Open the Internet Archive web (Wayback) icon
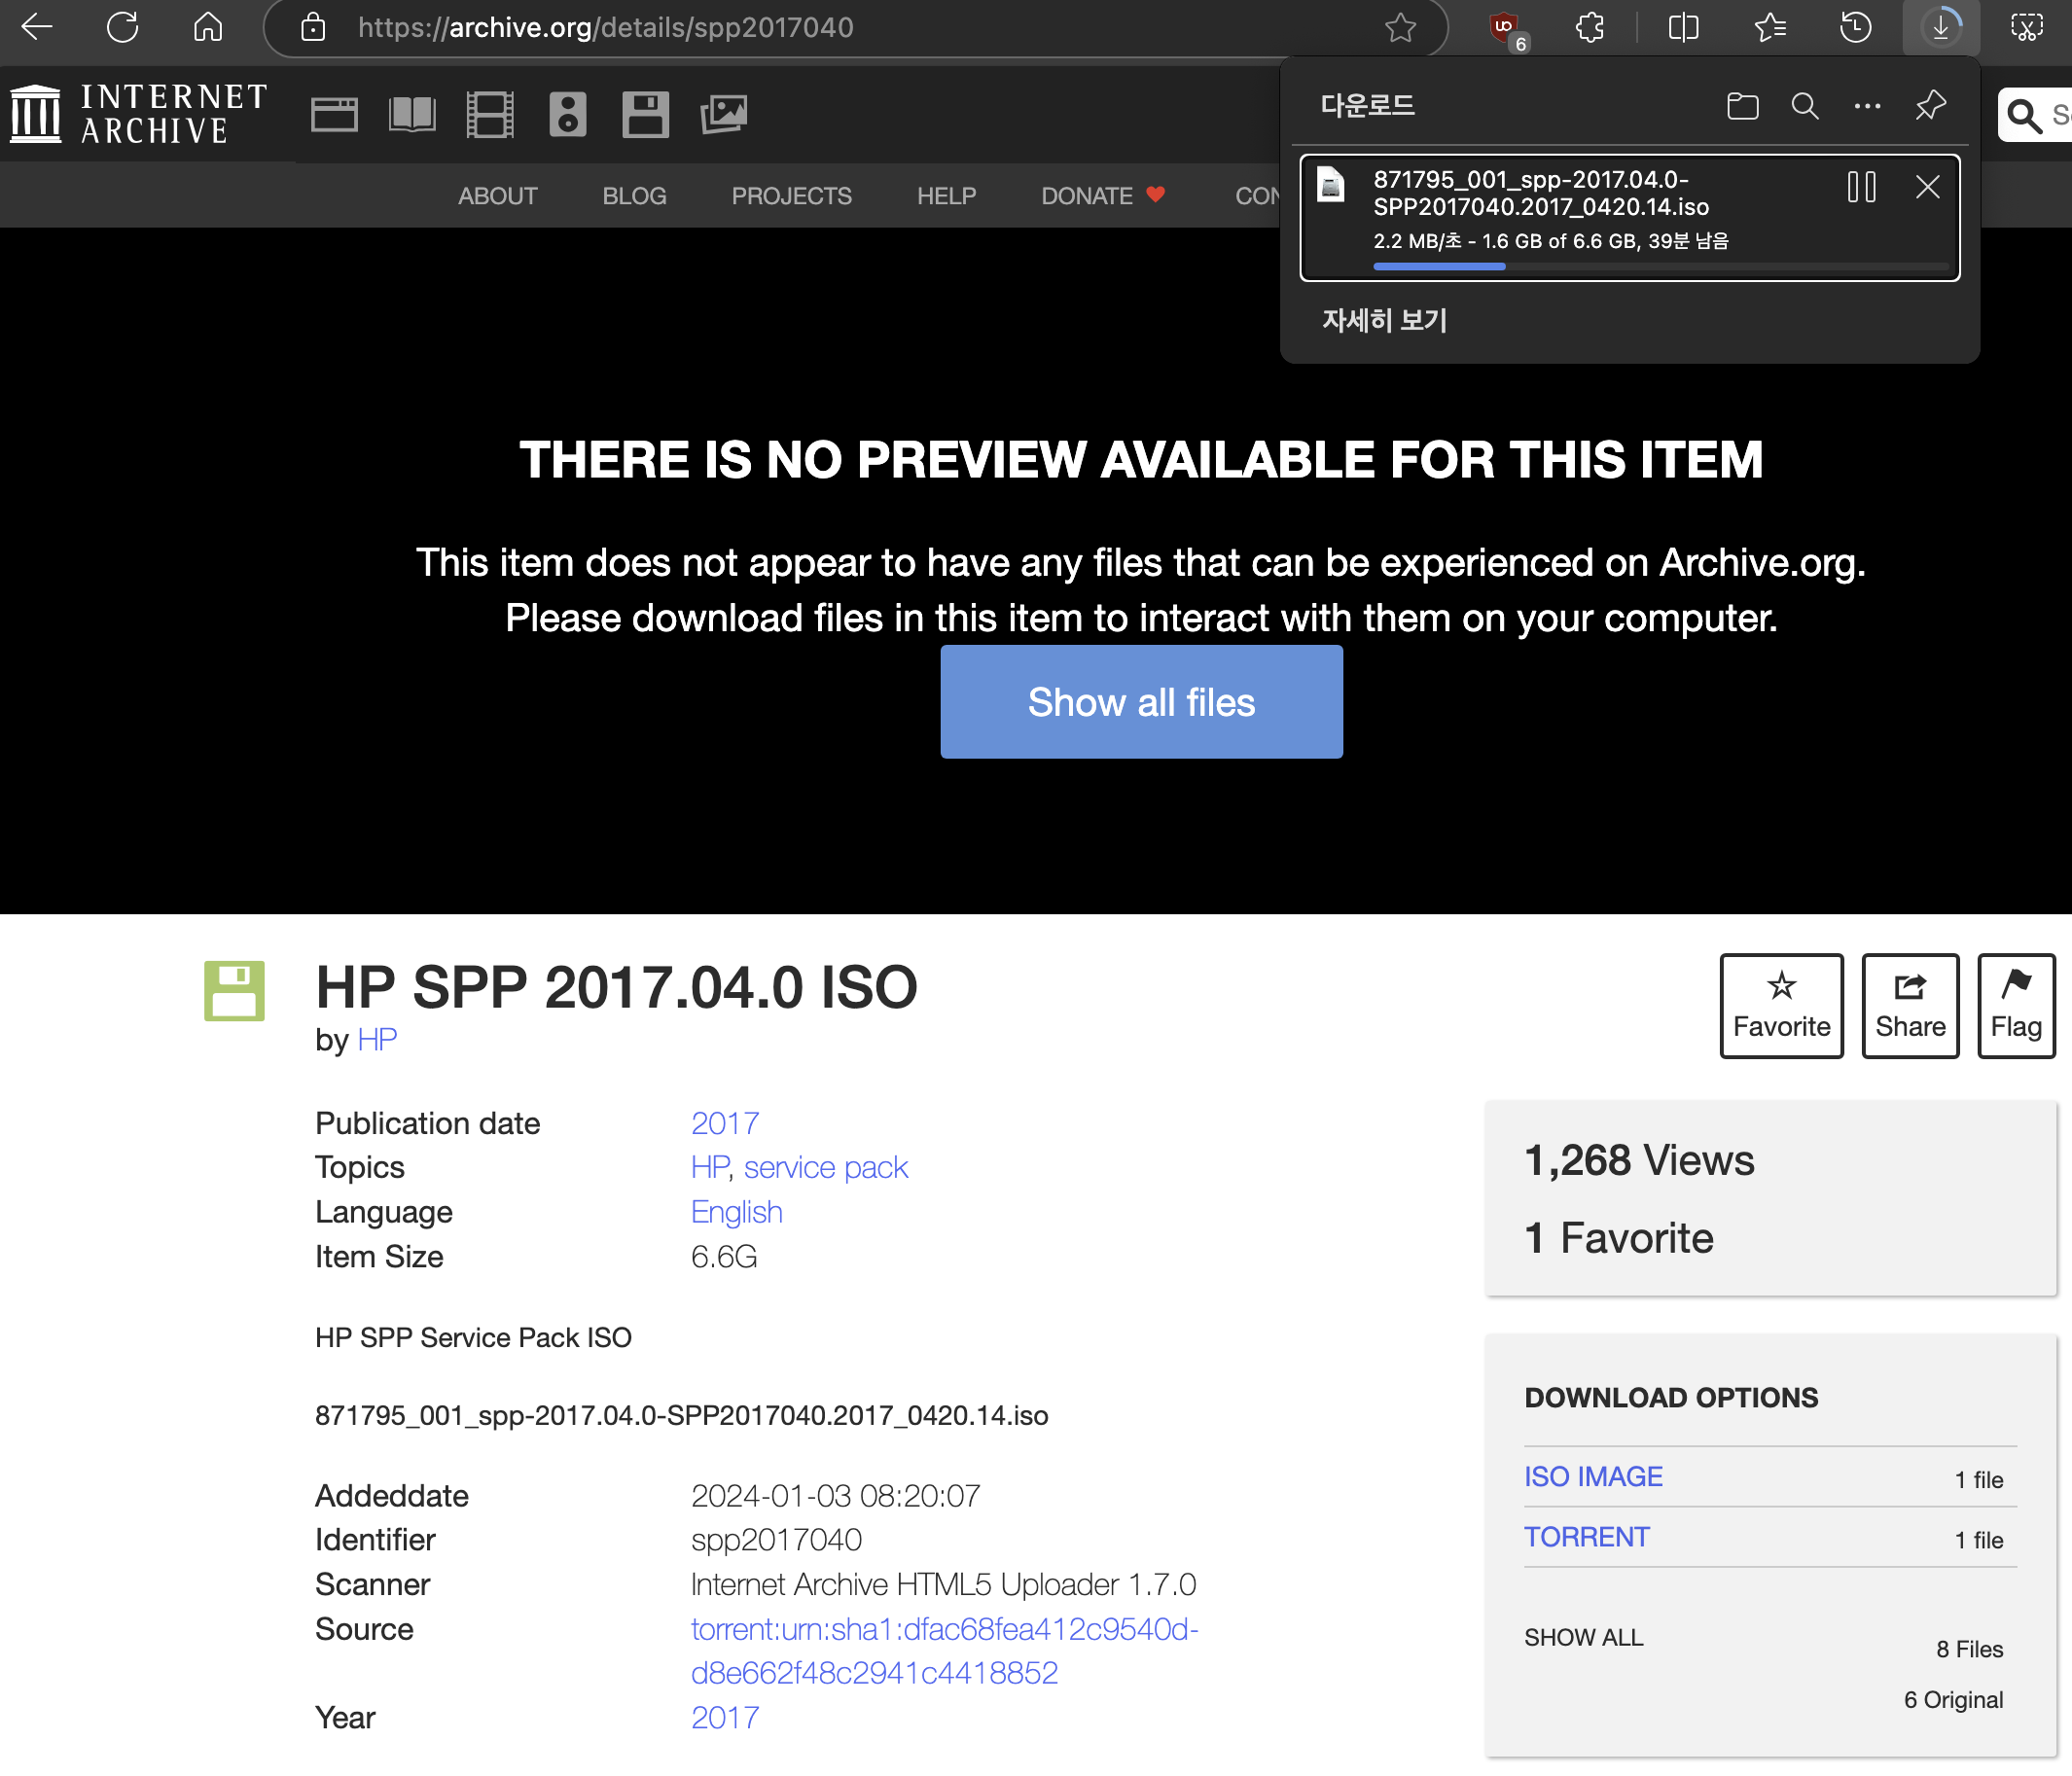 pyautogui.click(x=334, y=114)
